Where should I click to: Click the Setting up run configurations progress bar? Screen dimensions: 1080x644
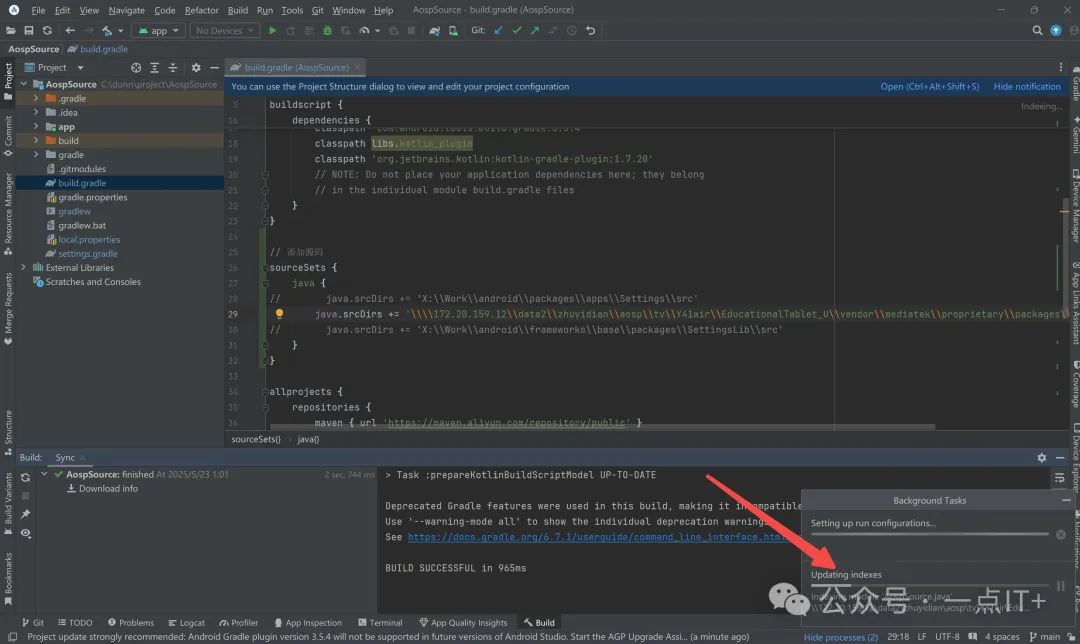click(x=930, y=534)
